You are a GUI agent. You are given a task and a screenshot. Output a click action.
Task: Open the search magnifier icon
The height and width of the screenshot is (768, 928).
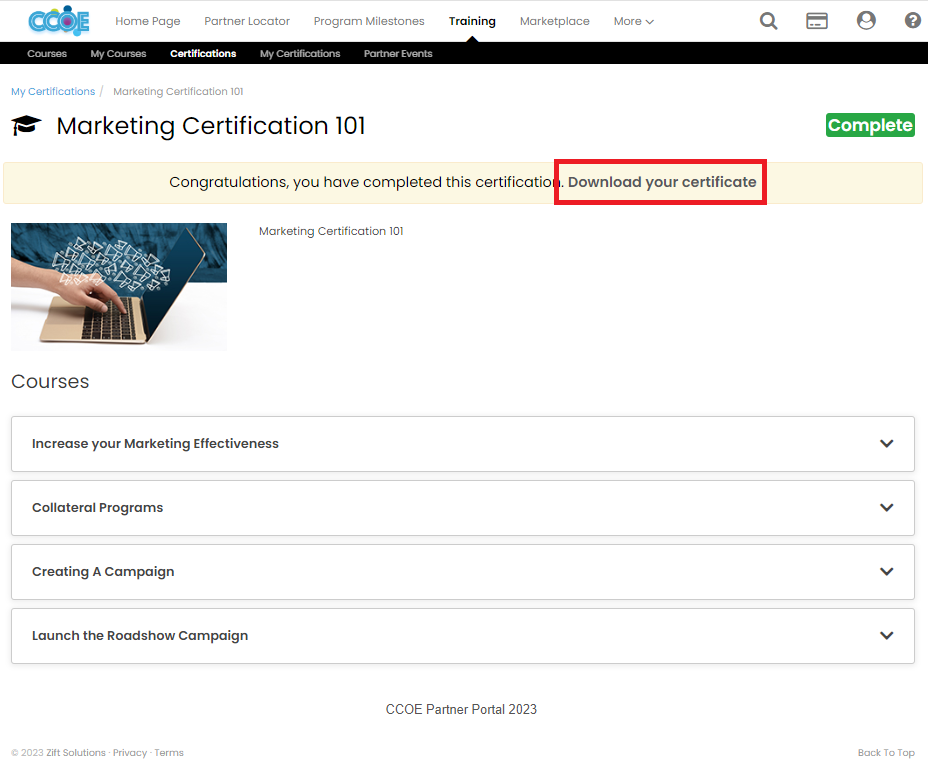pyautogui.click(x=768, y=21)
